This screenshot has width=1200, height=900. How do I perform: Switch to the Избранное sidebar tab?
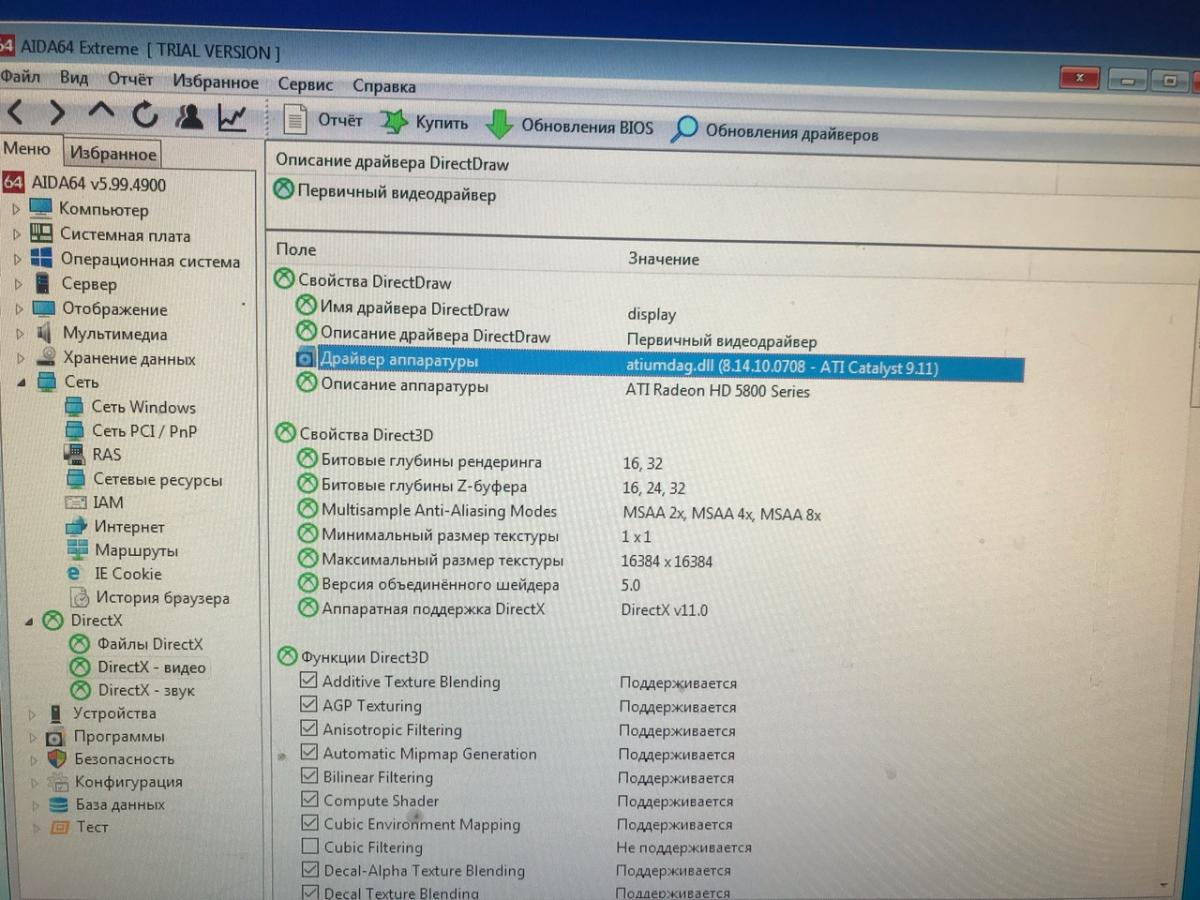click(113, 153)
